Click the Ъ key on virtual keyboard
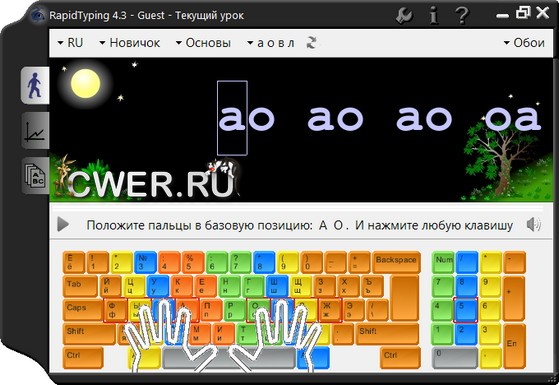 point(373,286)
